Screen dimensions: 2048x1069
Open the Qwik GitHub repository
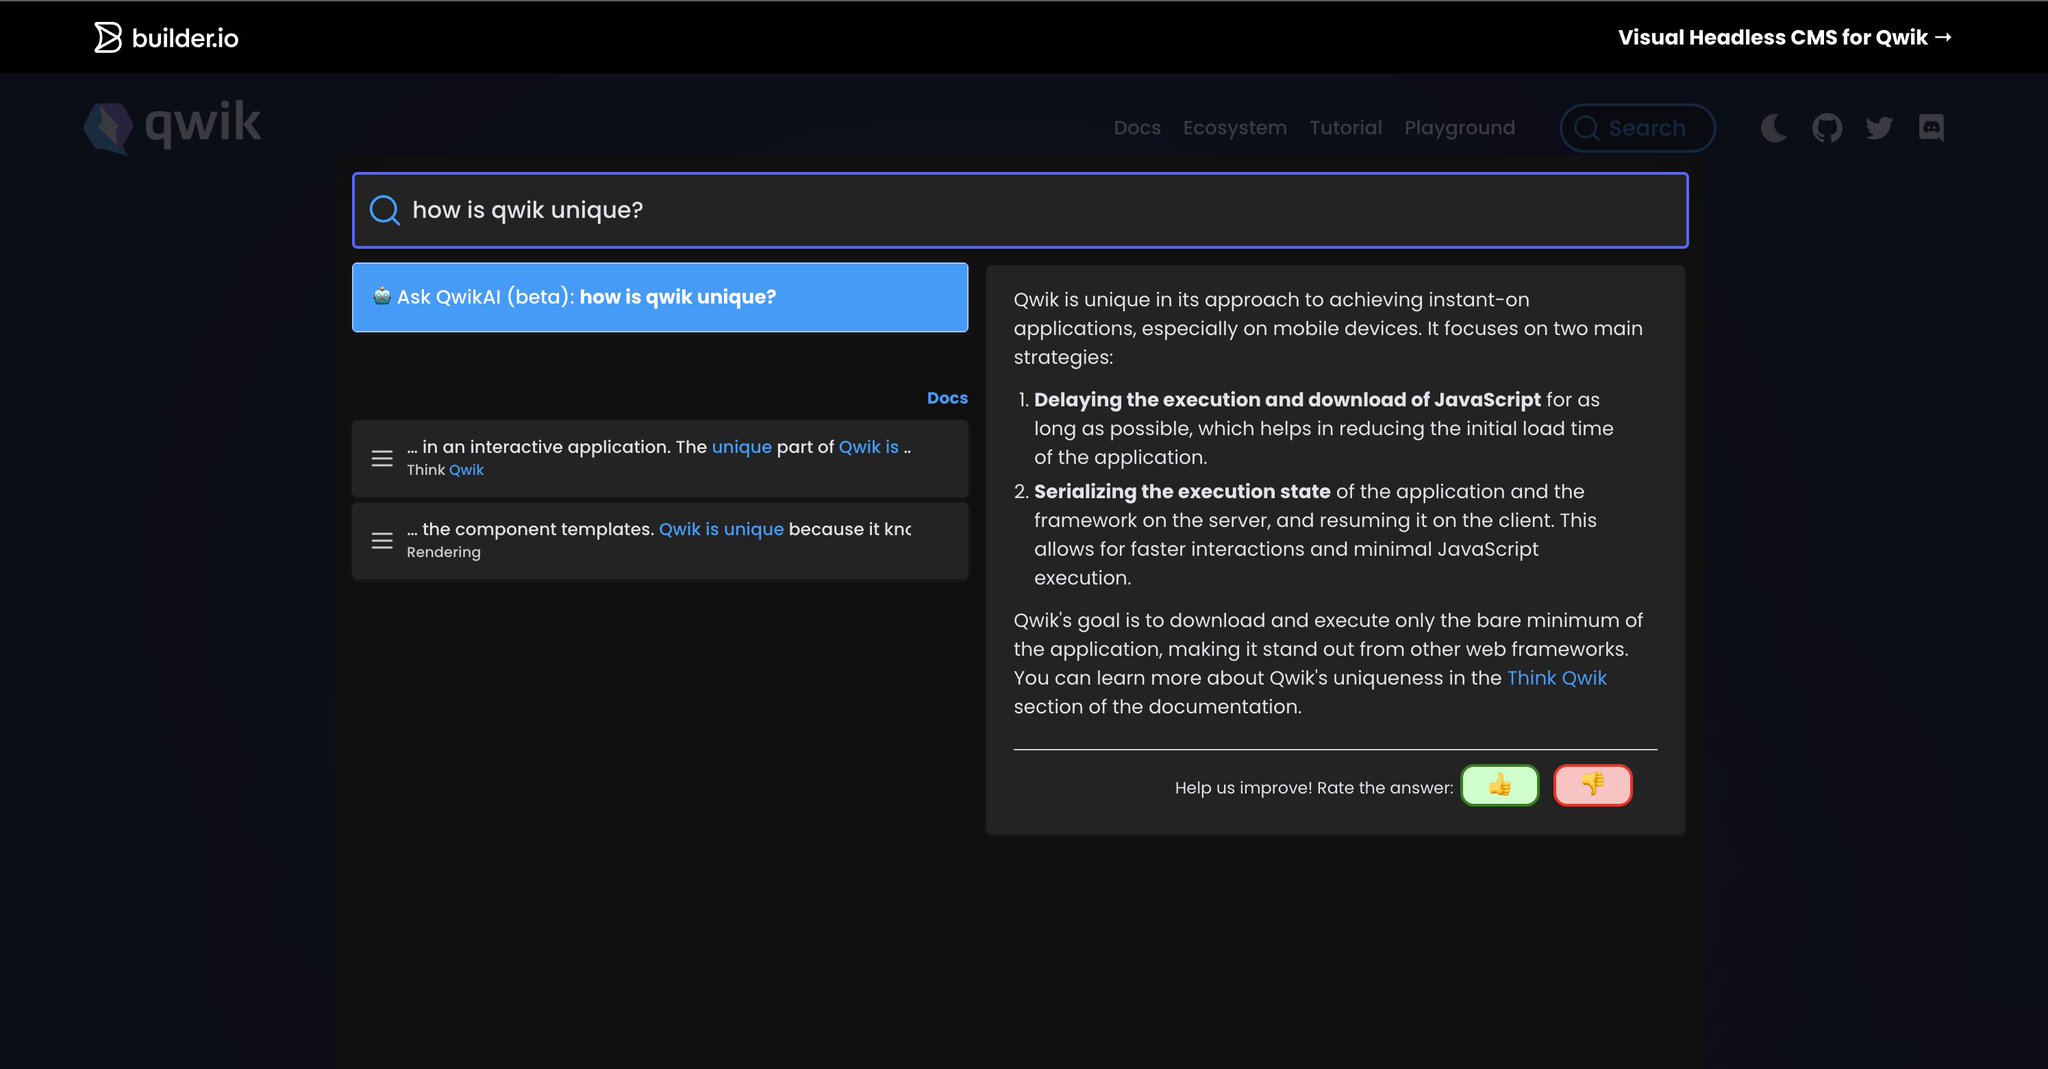pos(1827,127)
